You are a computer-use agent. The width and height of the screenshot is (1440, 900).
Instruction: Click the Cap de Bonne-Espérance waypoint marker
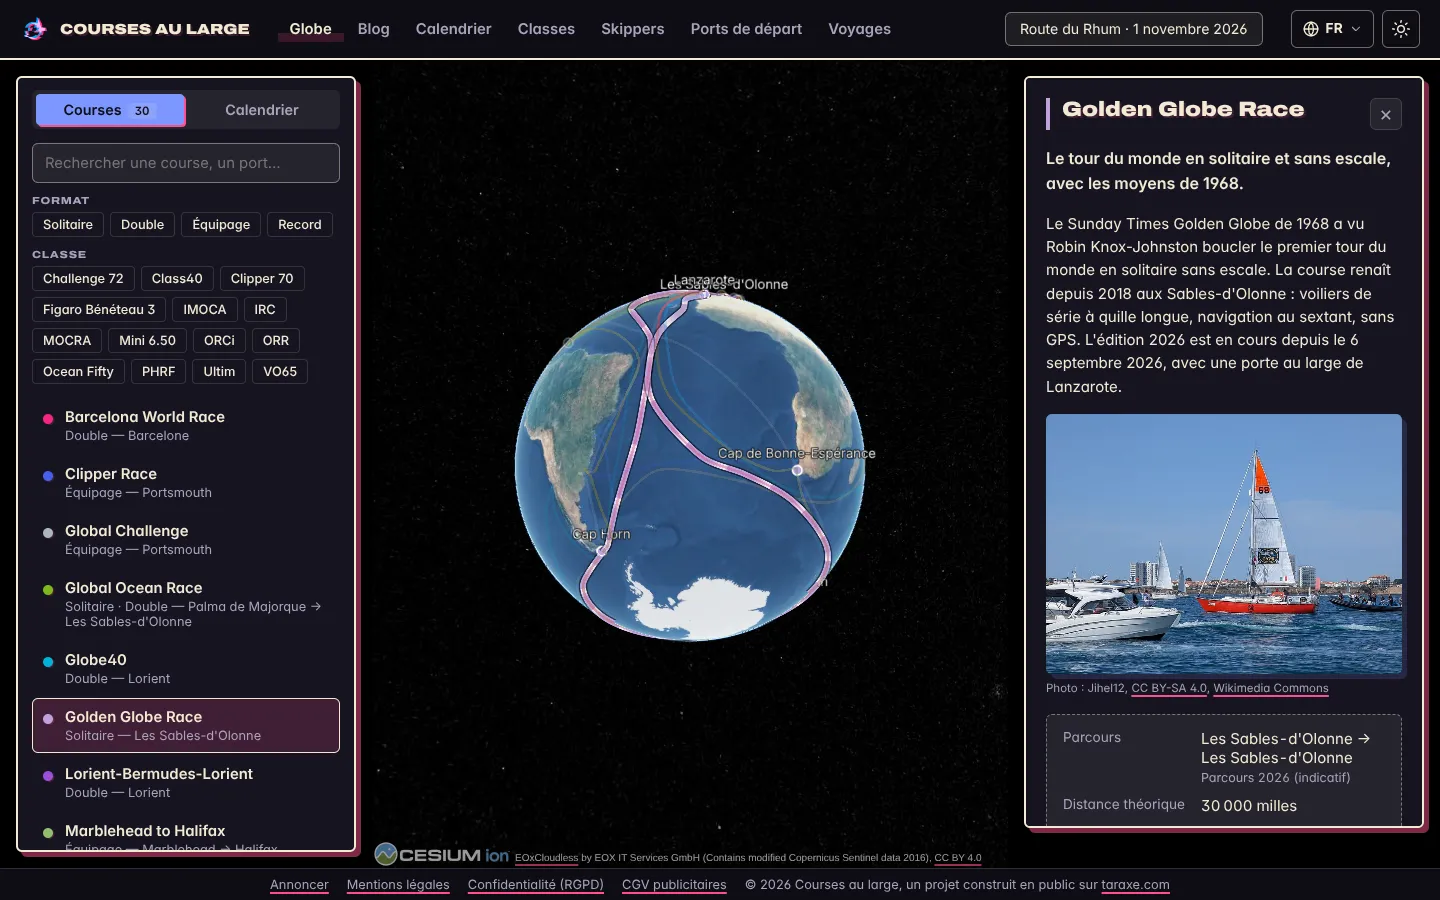point(797,470)
